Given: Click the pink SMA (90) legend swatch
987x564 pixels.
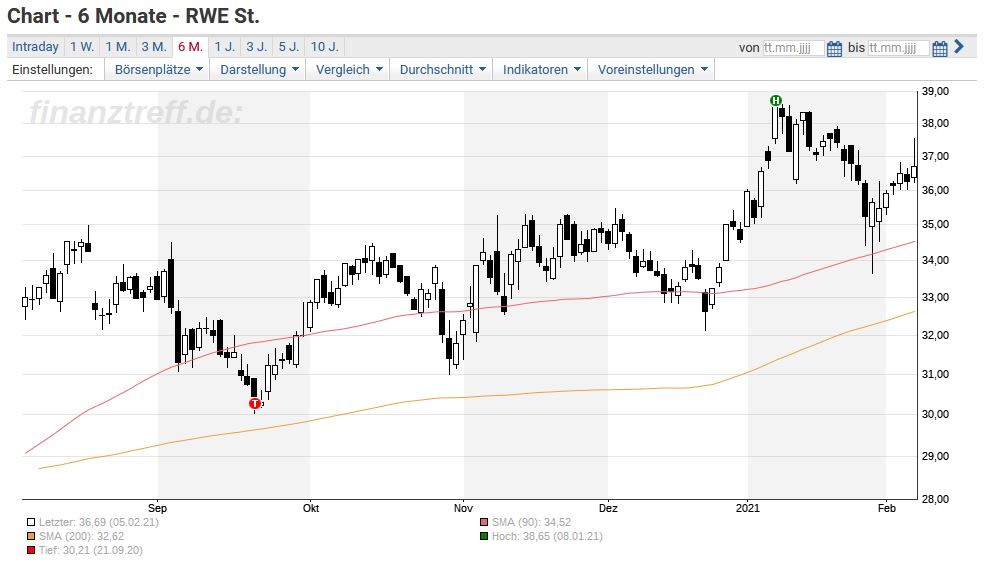Looking at the screenshot, I should coord(483,522).
